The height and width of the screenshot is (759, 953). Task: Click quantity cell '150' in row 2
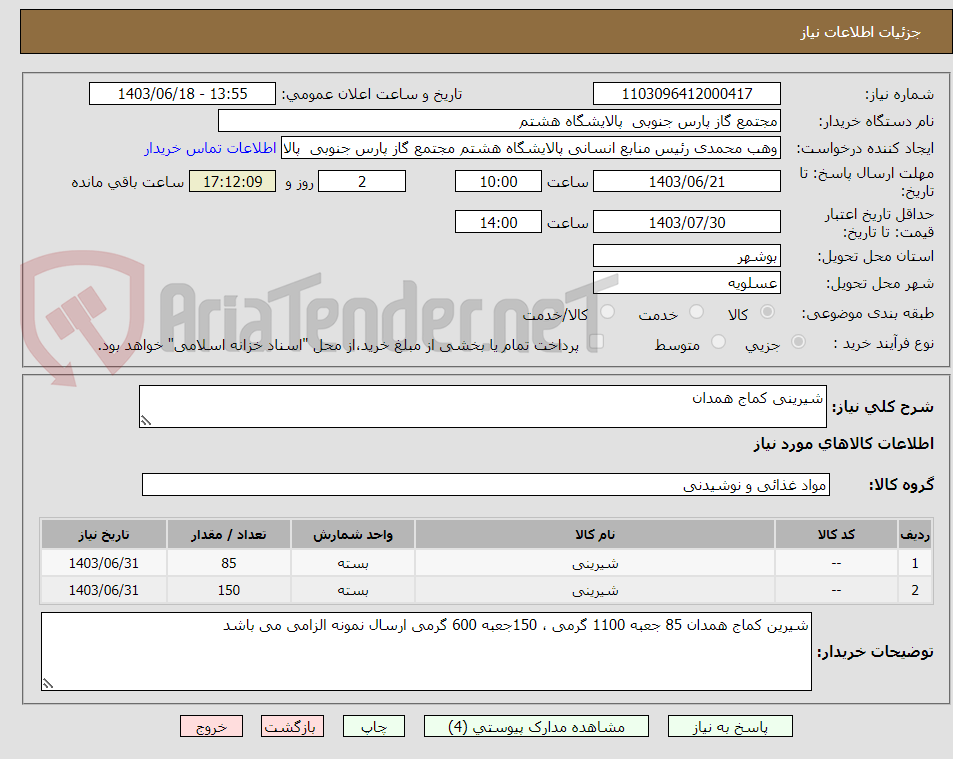click(229, 590)
